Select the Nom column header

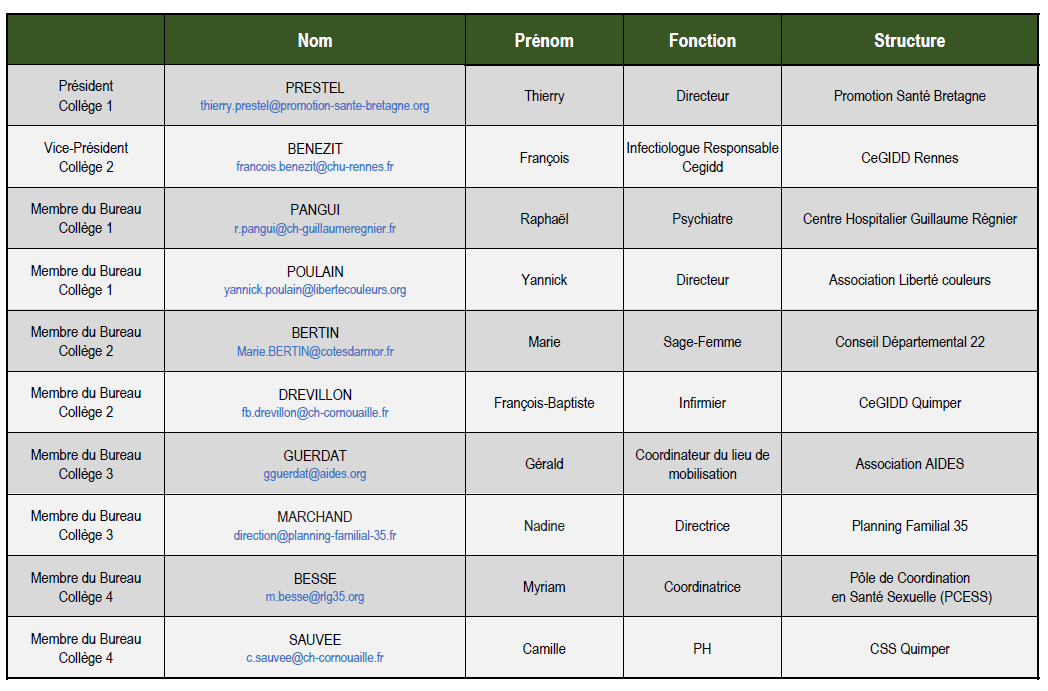pyautogui.click(x=315, y=40)
